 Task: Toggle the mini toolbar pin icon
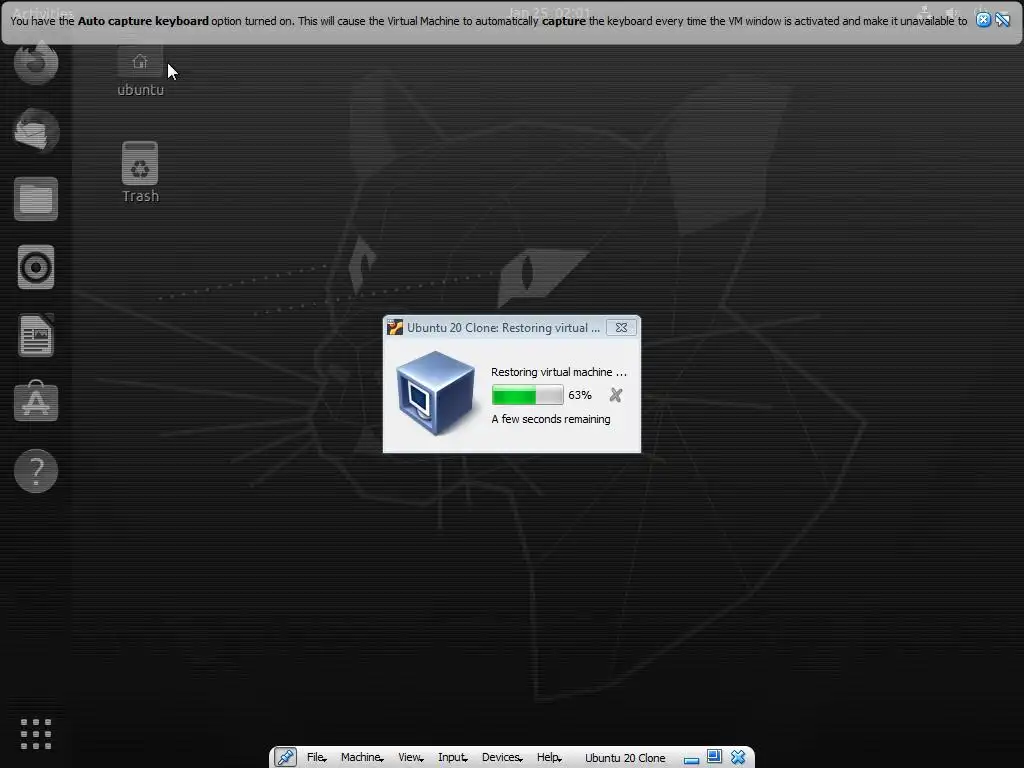pos(285,758)
